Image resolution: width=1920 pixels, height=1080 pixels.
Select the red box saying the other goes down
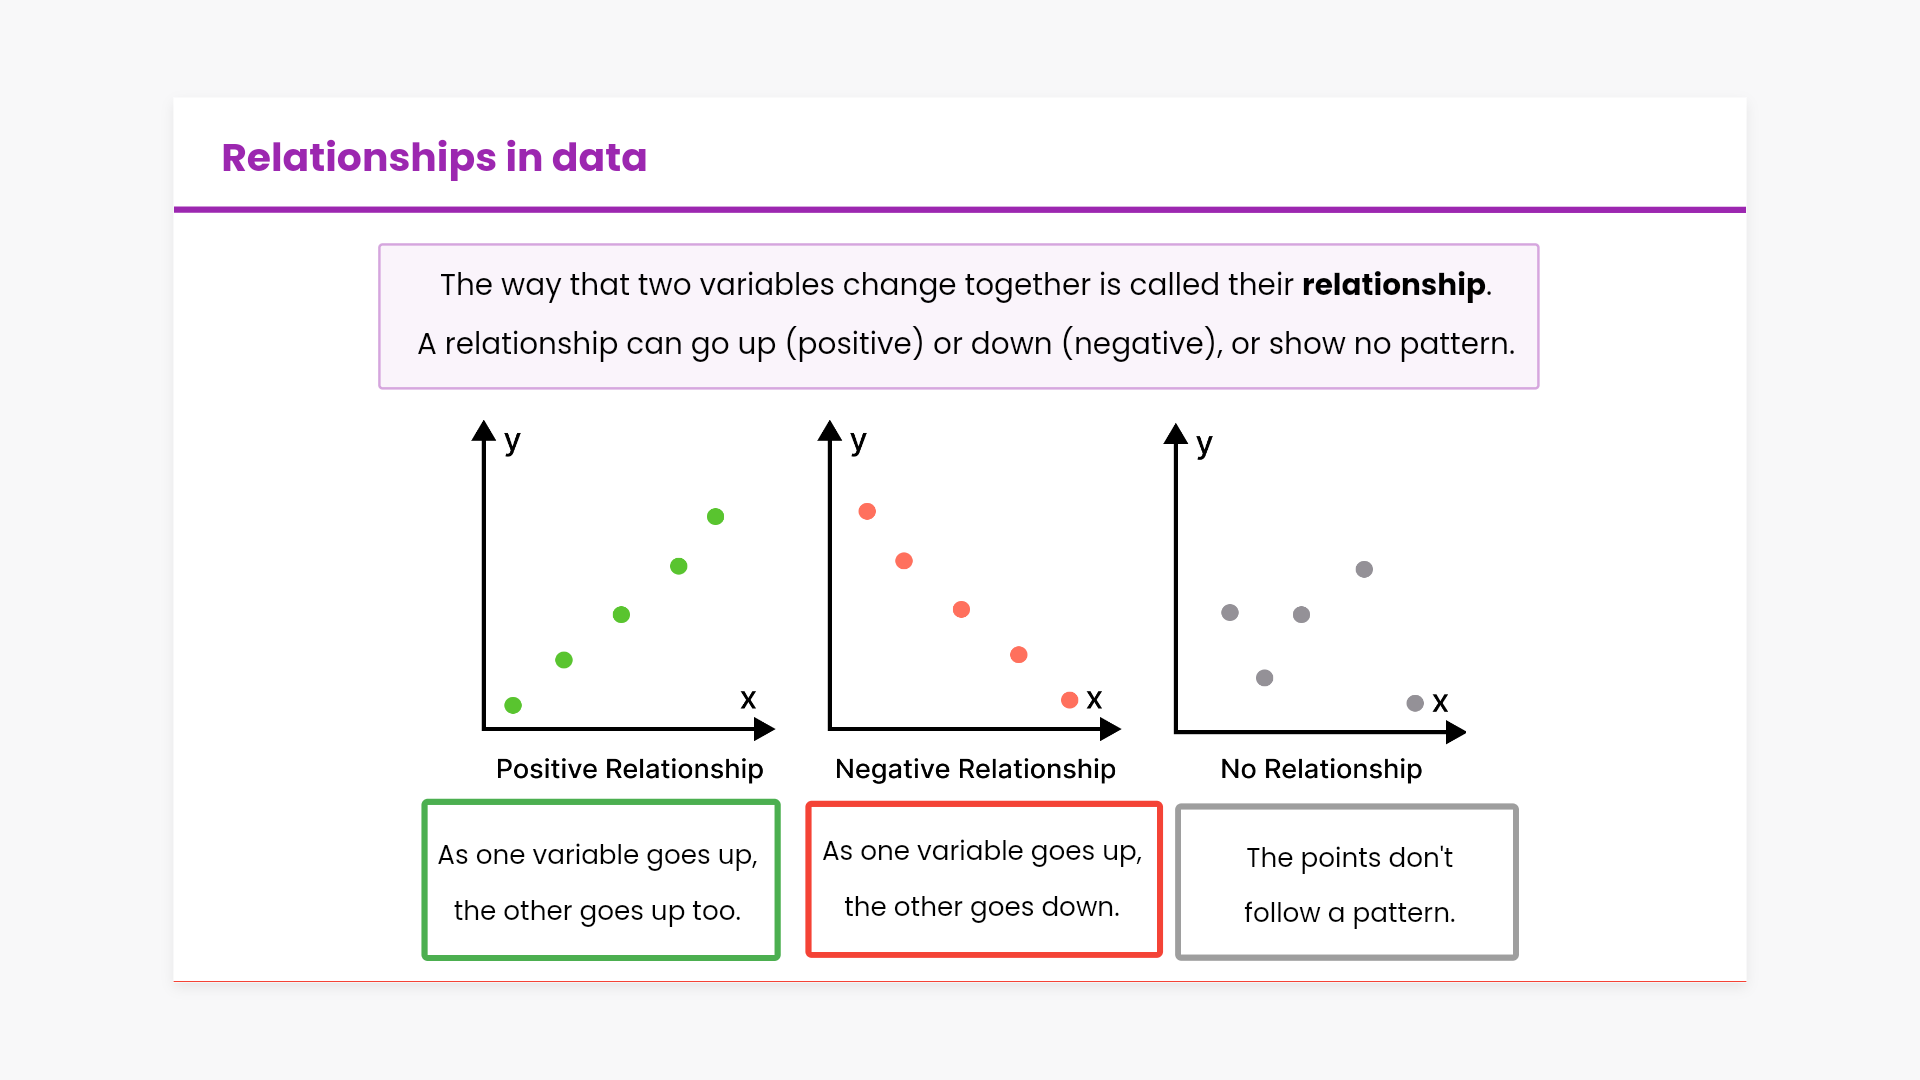(x=983, y=878)
